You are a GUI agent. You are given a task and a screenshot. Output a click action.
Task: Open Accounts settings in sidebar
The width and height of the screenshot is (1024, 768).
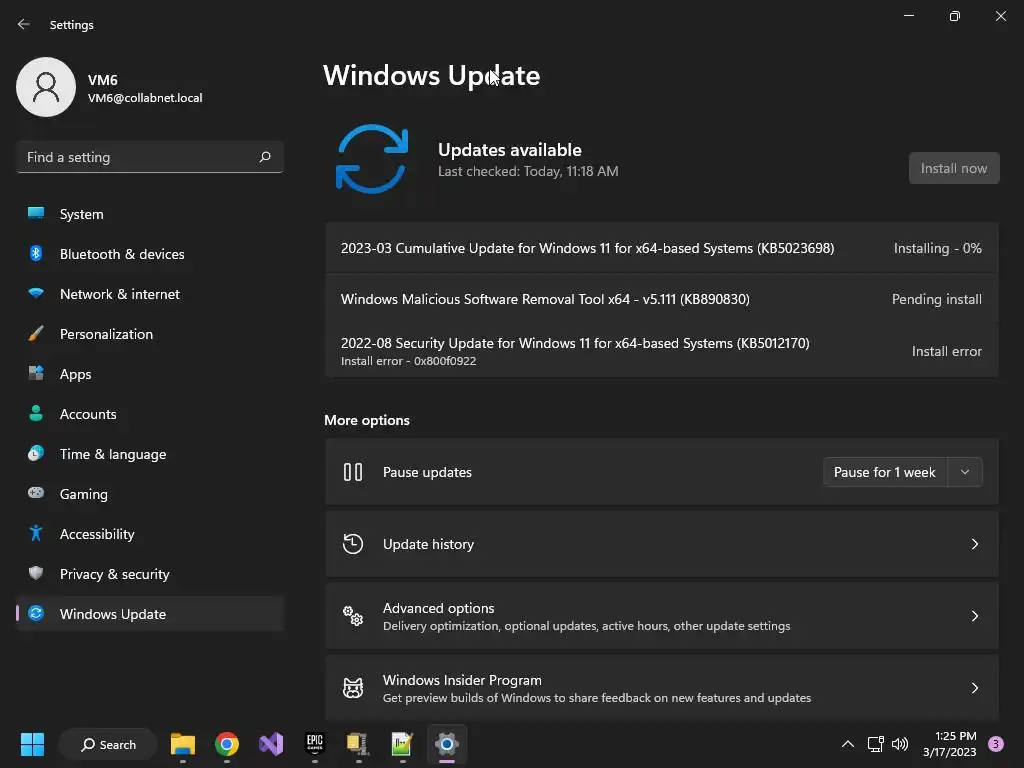[x=150, y=414]
